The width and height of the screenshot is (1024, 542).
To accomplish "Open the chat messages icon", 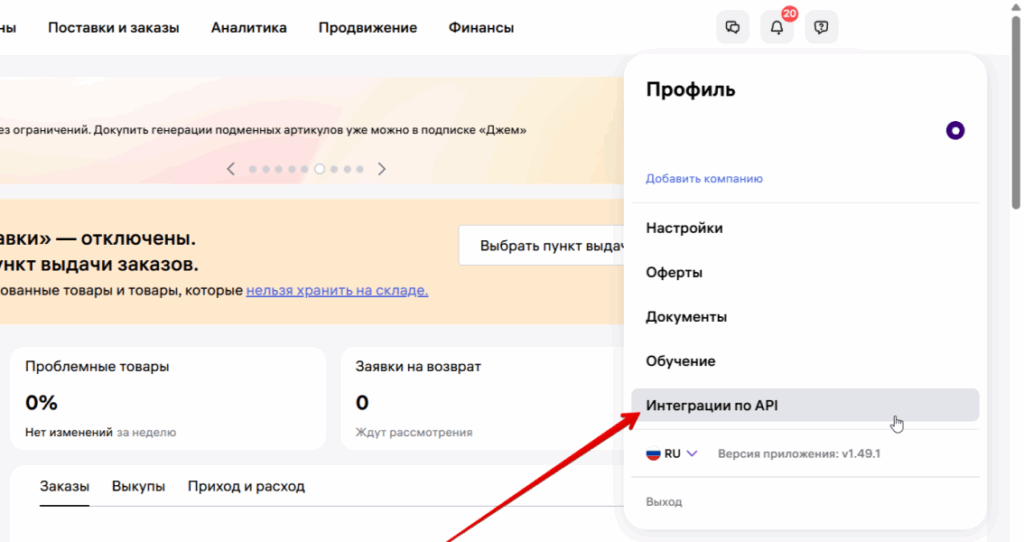I will click(x=733, y=28).
